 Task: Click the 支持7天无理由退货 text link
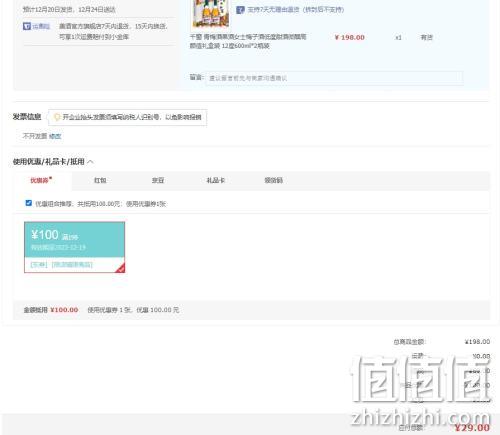coord(295,10)
